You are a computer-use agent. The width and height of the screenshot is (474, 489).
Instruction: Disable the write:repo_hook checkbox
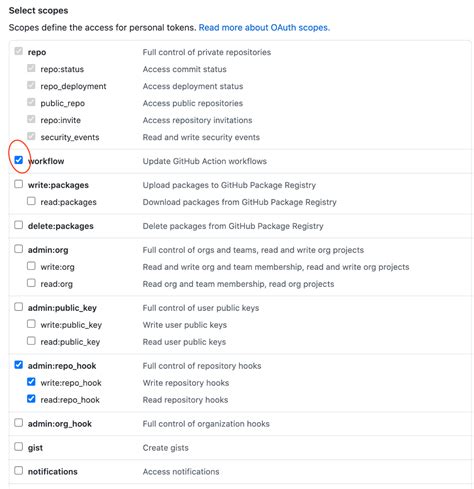[31, 382]
